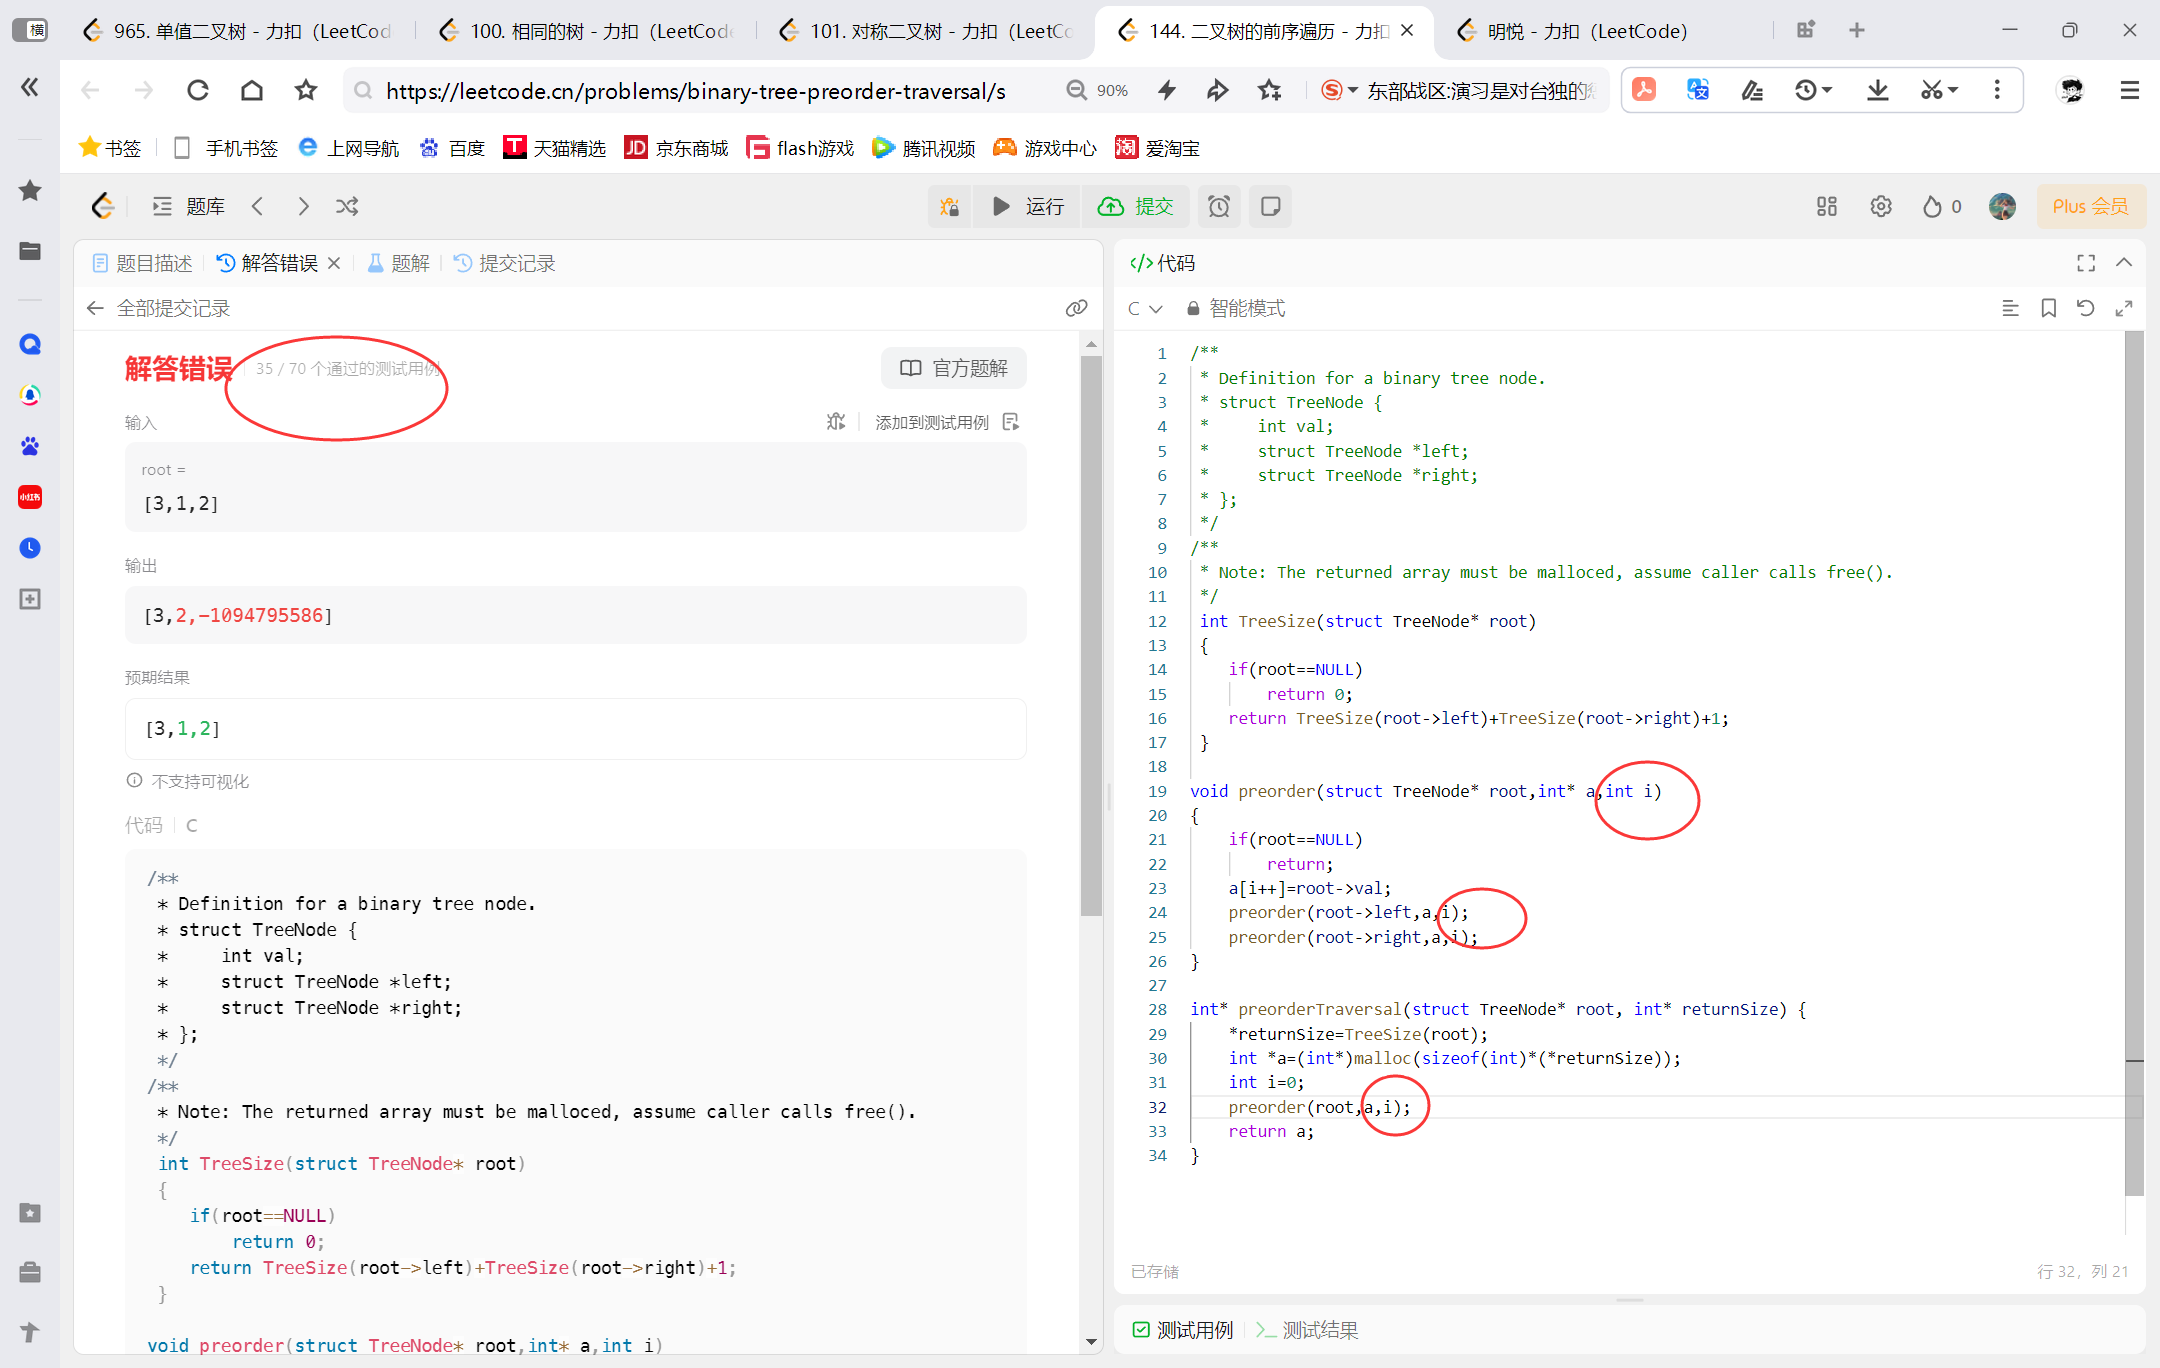2160x1368 pixels.
Task: Collapse the 代码 panel chevron
Action: (2124, 263)
